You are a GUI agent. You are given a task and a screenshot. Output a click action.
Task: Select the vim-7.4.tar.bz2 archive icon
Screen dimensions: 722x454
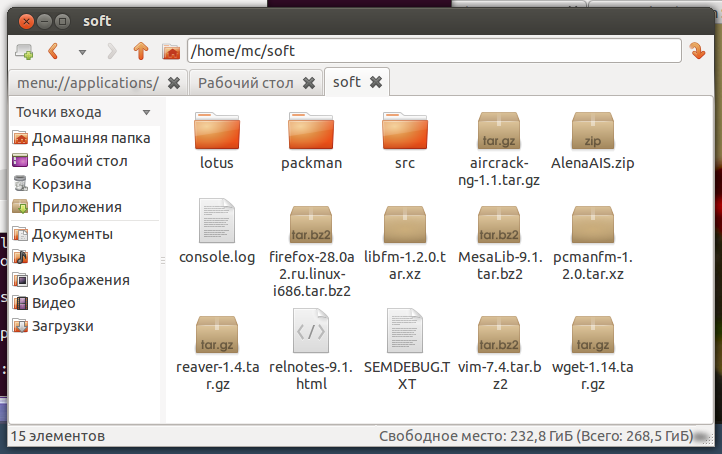point(499,335)
